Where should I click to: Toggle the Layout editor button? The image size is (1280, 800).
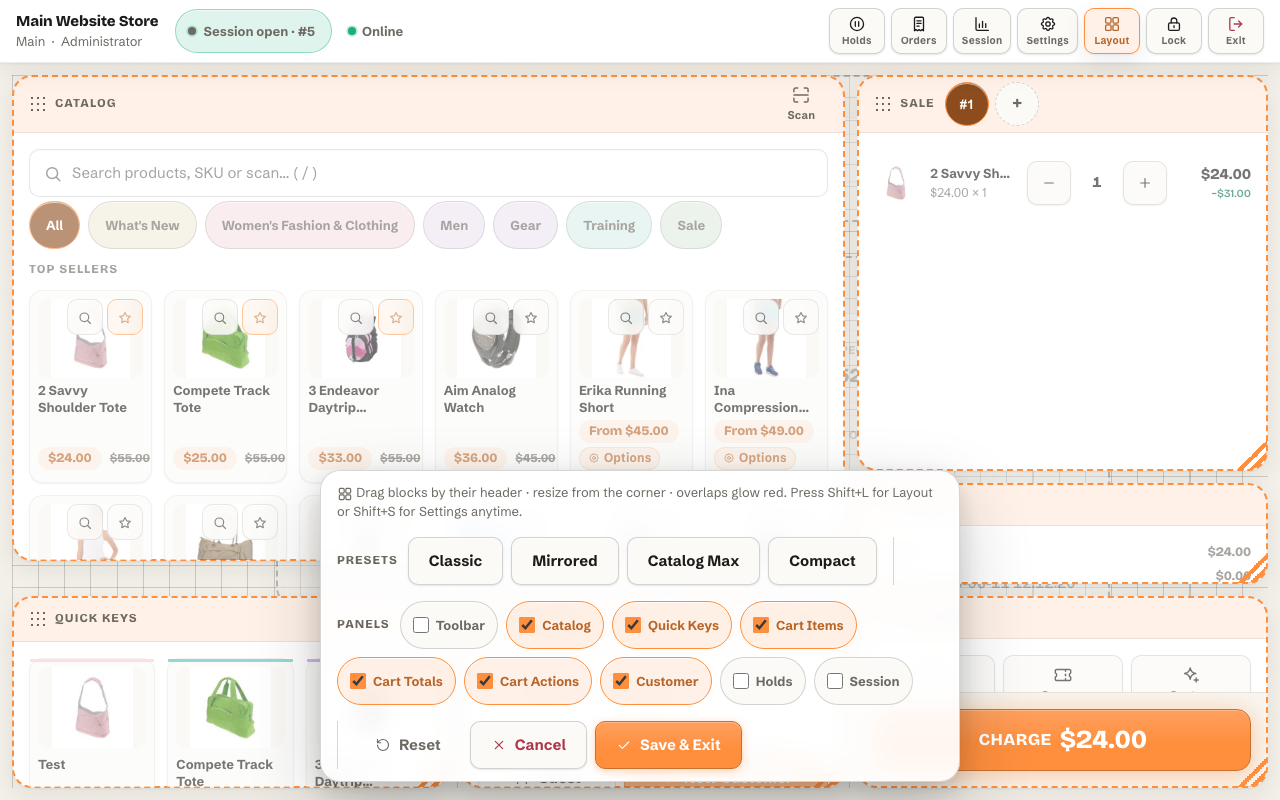click(1112, 31)
